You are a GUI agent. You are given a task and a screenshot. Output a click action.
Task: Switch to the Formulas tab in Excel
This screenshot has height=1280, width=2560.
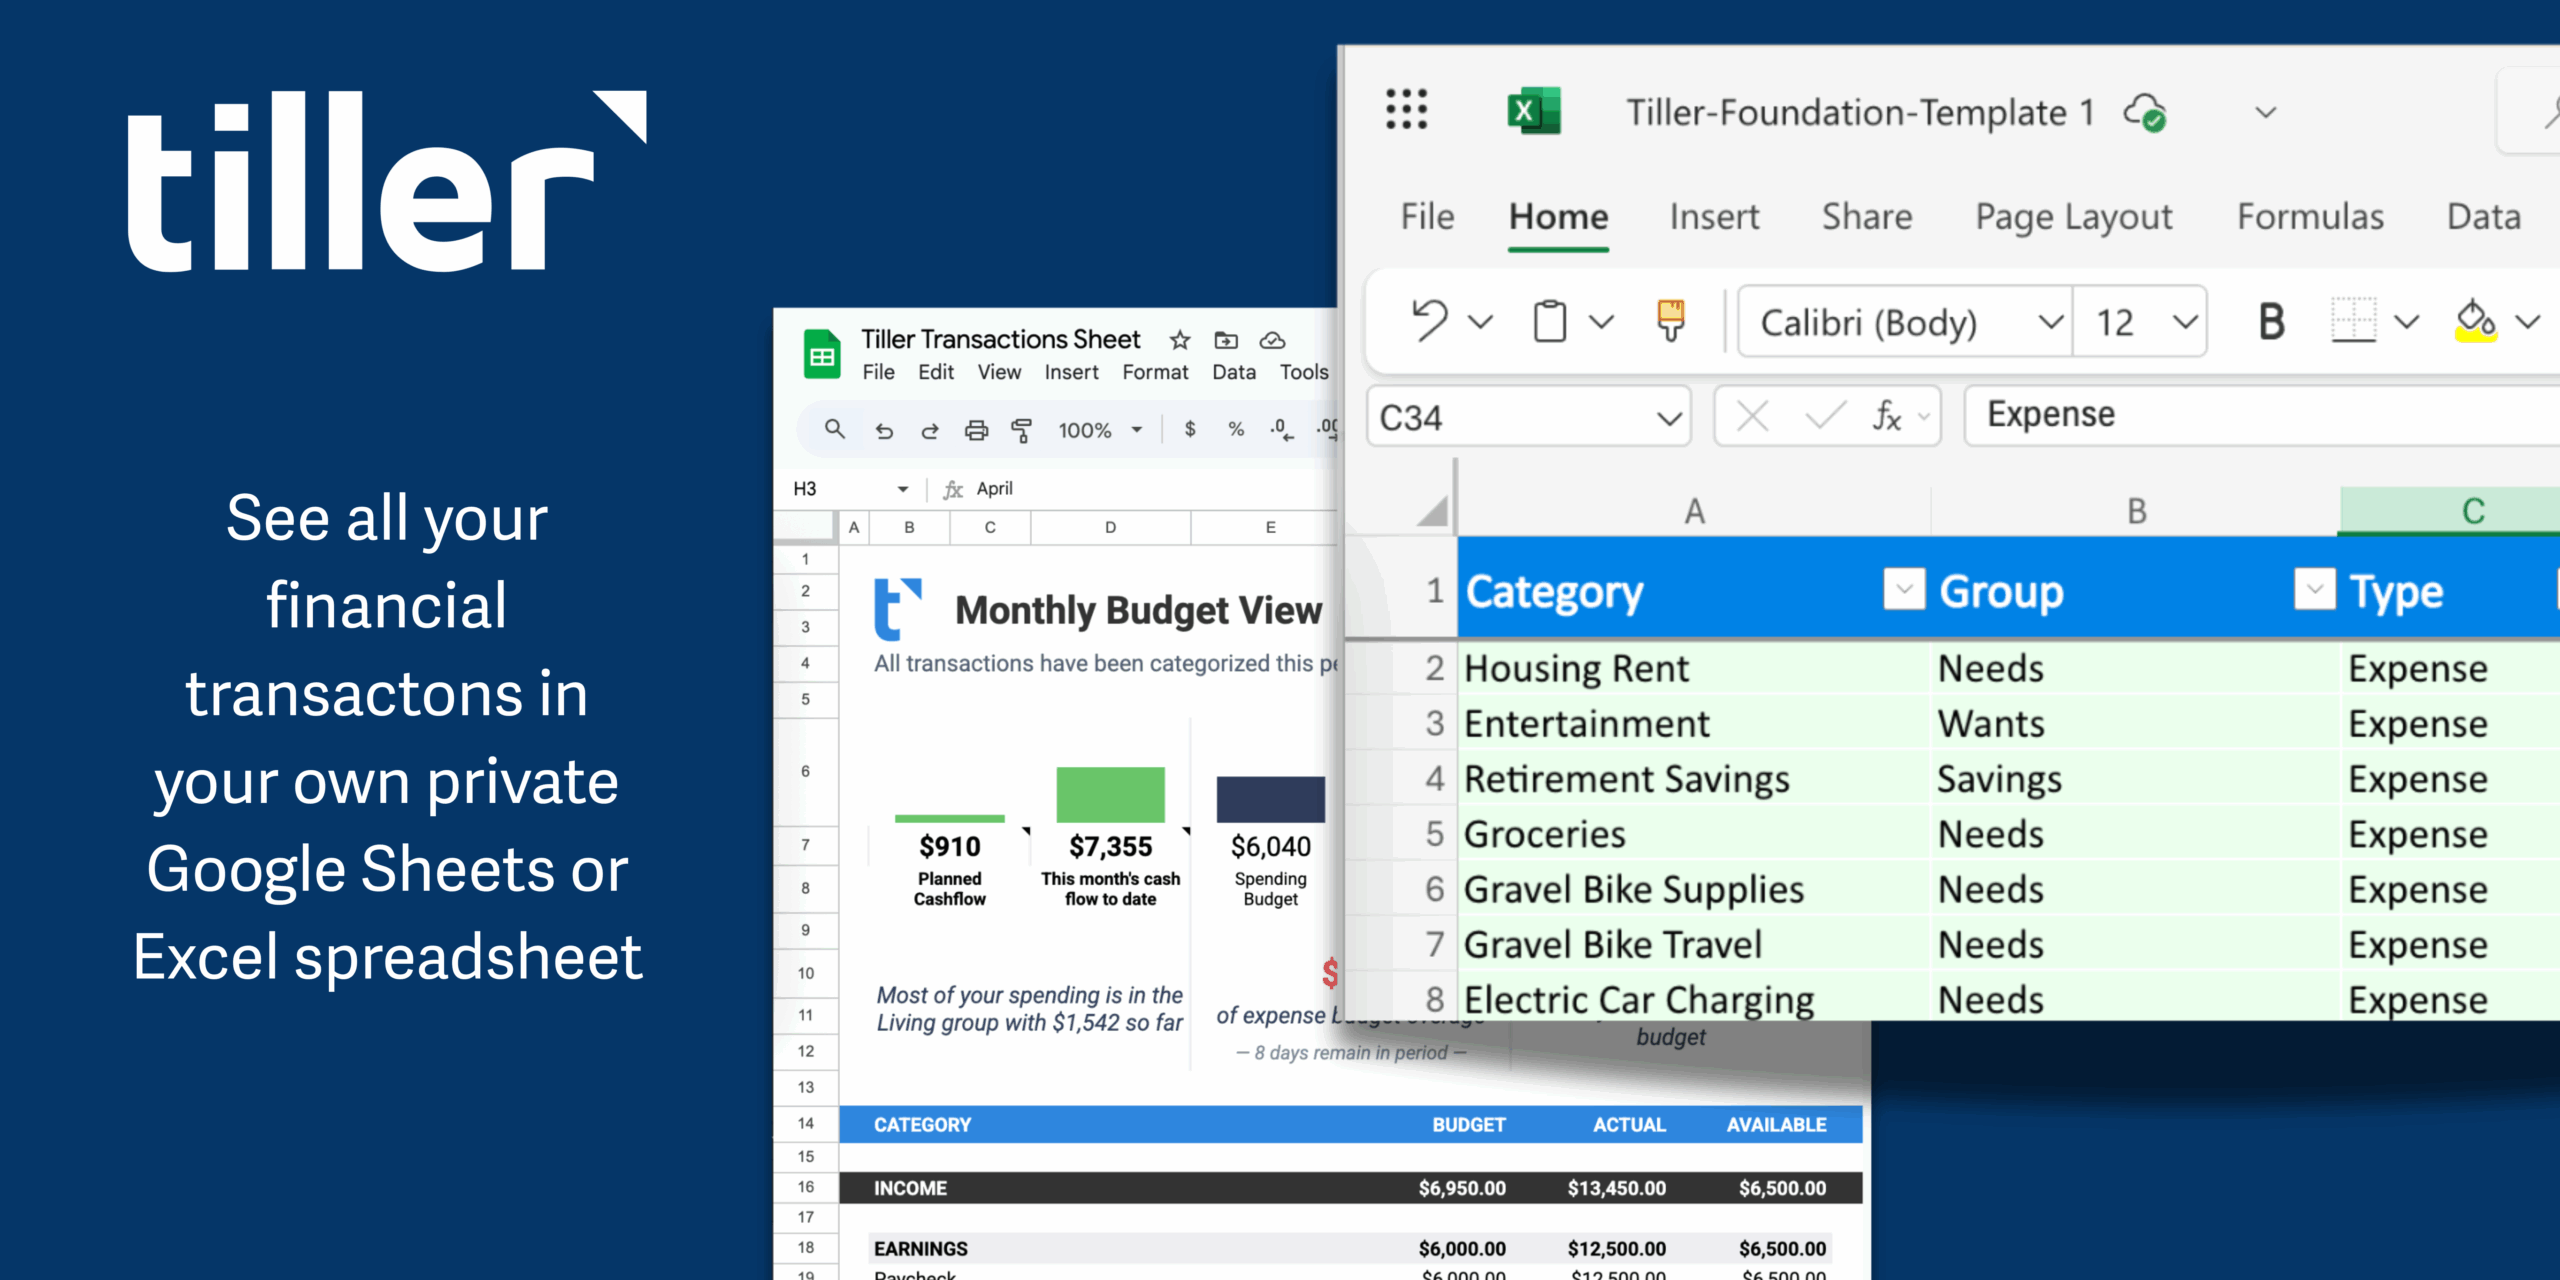pyautogui.click(x=2310, y=217)
